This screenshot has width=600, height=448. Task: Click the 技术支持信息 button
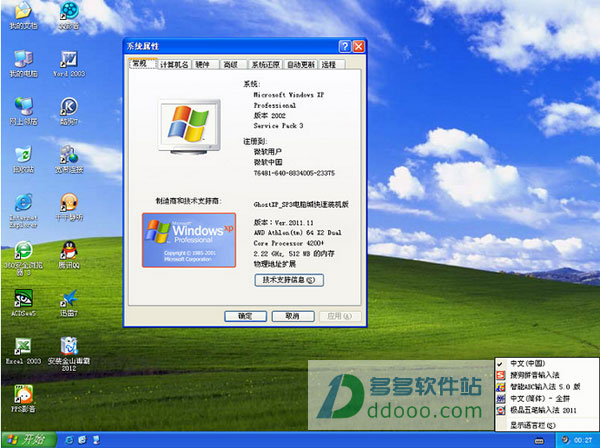coord(289,280)
